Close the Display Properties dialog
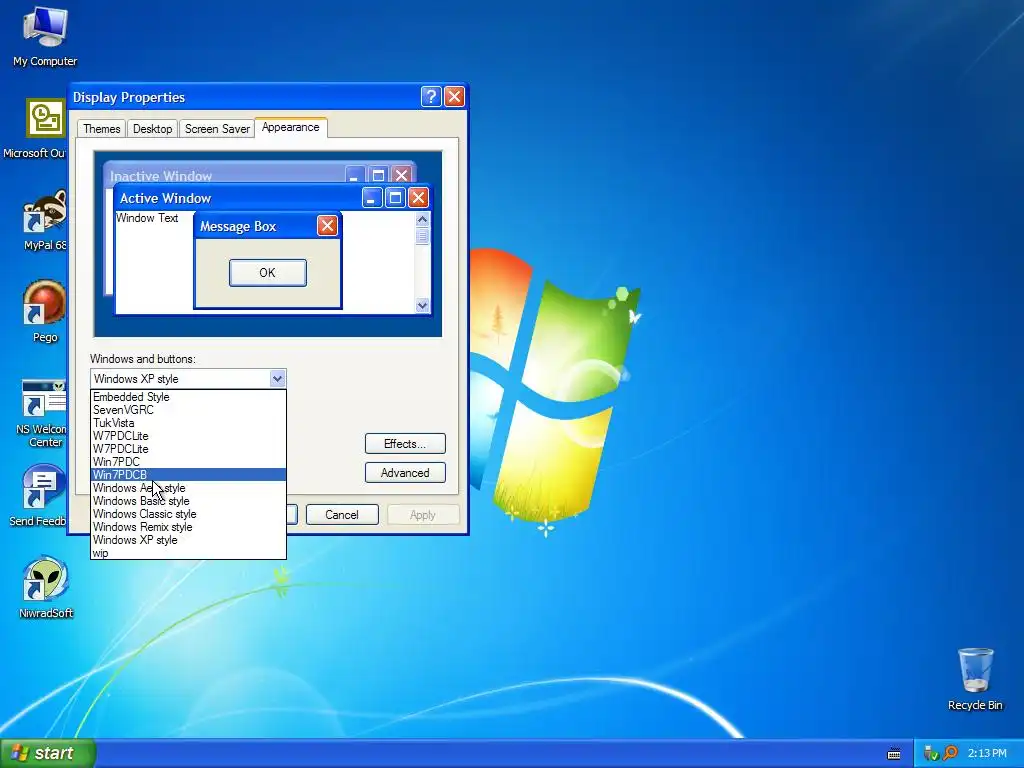The height and width of the screenshot is (768, 1024). pos(454,97)
